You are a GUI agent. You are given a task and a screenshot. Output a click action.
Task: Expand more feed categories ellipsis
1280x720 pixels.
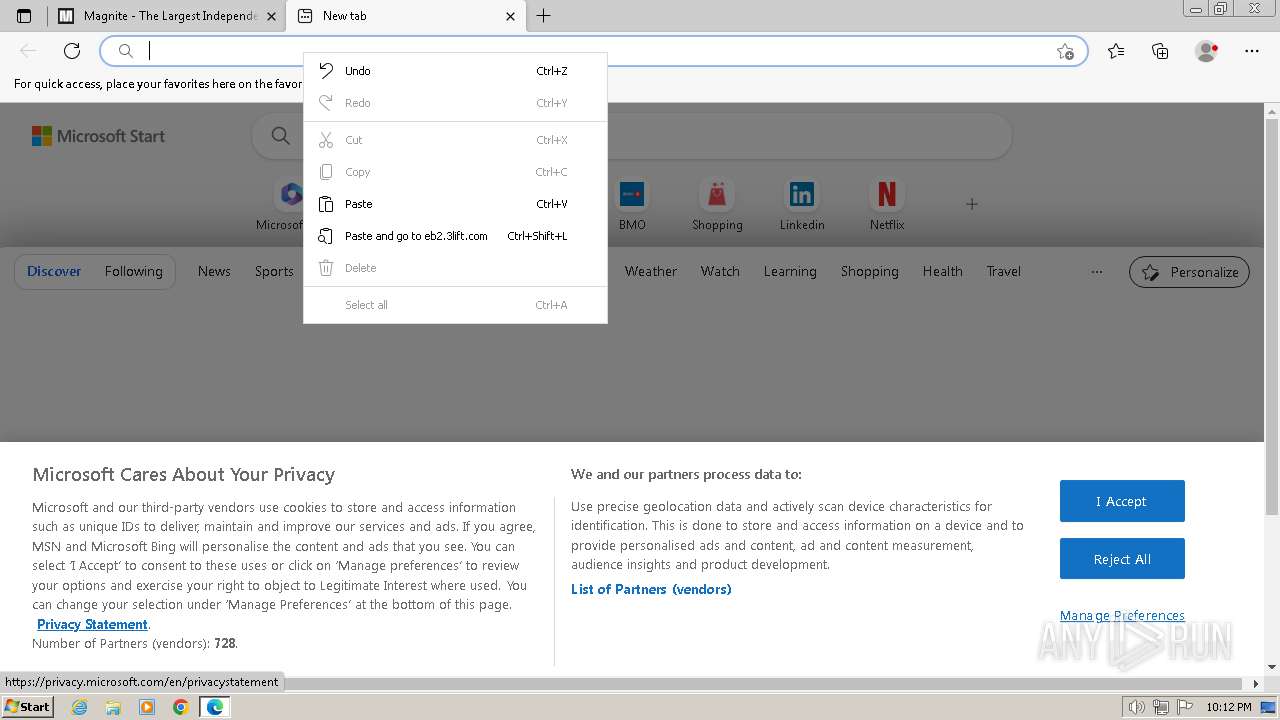(1097, 271)
